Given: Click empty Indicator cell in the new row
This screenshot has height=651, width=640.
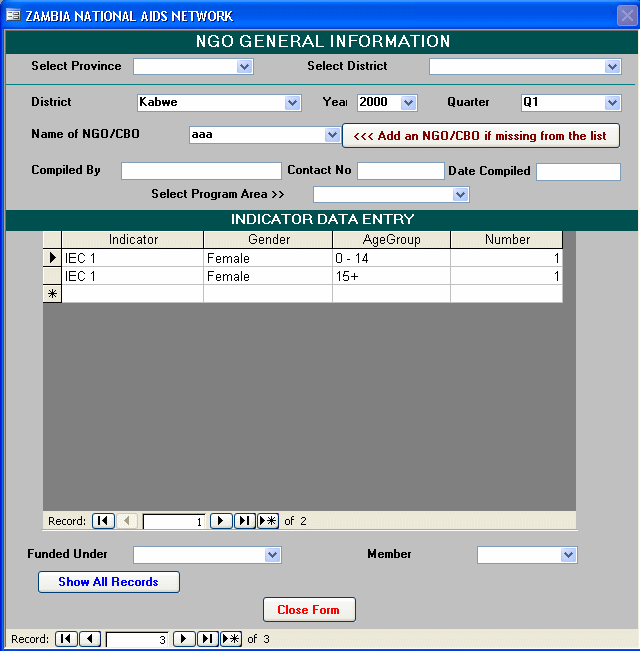Looking at the screenshot, I should click(x=133, y=294).
